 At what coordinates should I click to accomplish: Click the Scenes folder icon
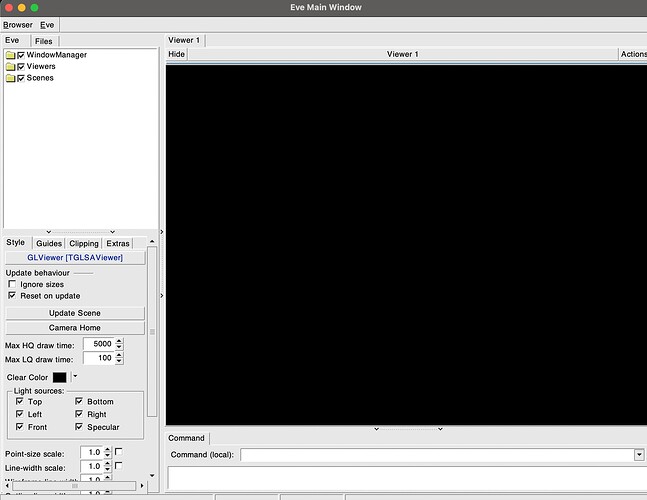tap(11, 78)
